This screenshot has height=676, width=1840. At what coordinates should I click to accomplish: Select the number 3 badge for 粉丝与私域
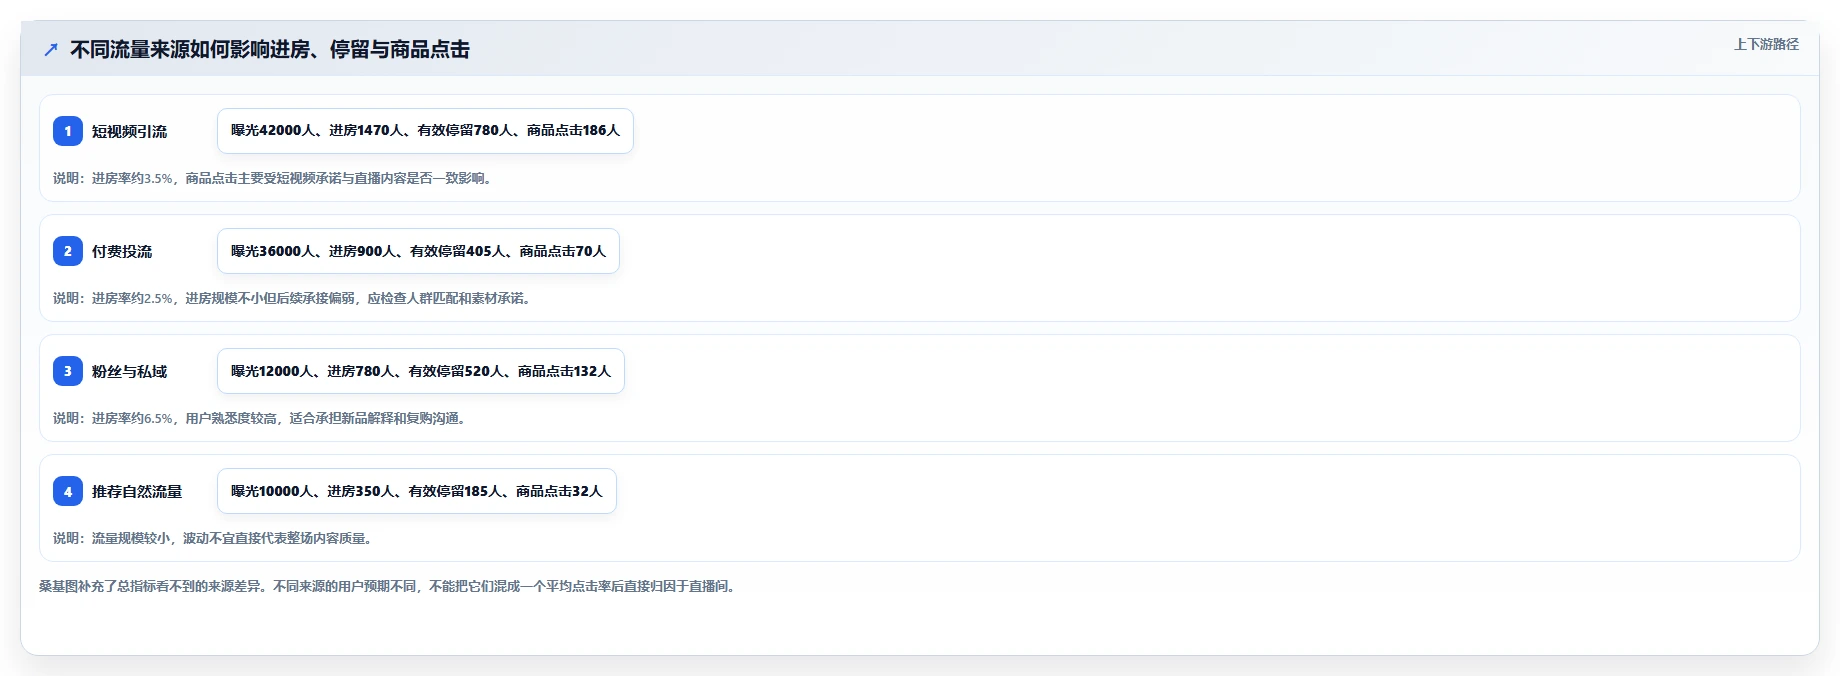click(x=68, y=371)
